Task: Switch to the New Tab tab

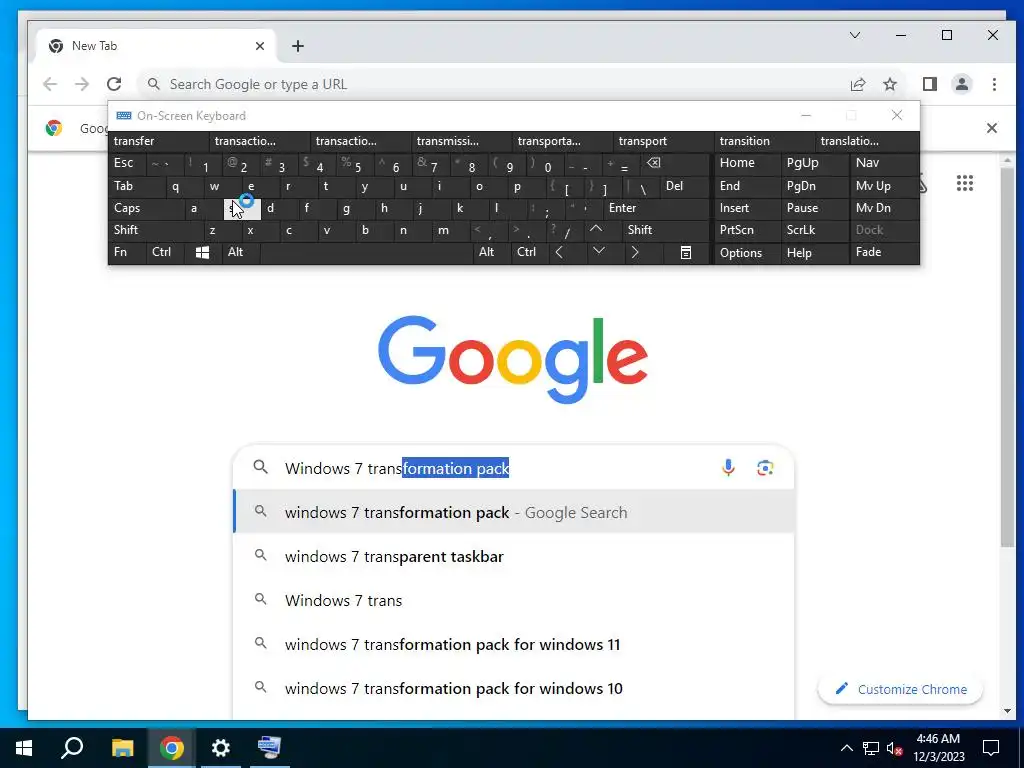Action: pyautogui.click(x=153, y=46)
